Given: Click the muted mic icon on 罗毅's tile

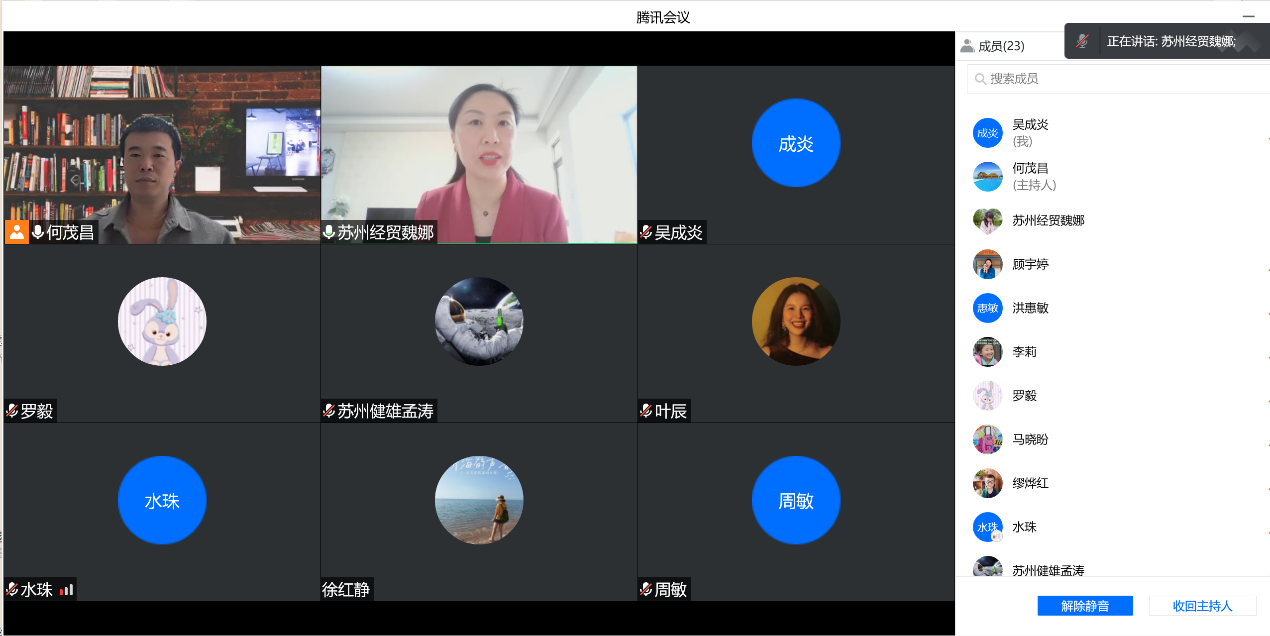Looking at the screenshot, I should coord(12,411).
